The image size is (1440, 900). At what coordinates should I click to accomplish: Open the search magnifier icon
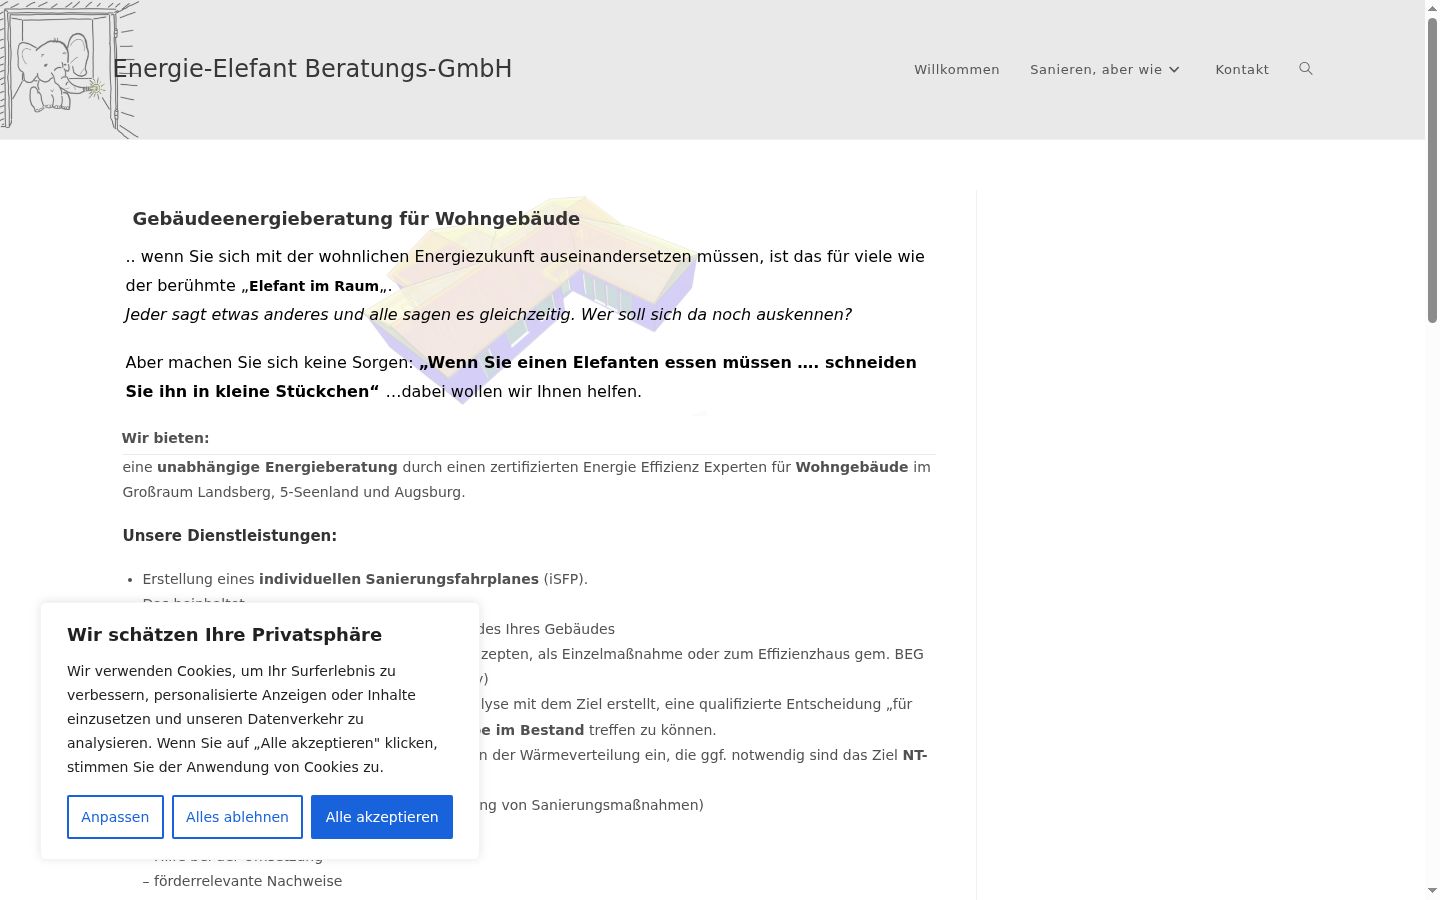(x=1305, y=69)
